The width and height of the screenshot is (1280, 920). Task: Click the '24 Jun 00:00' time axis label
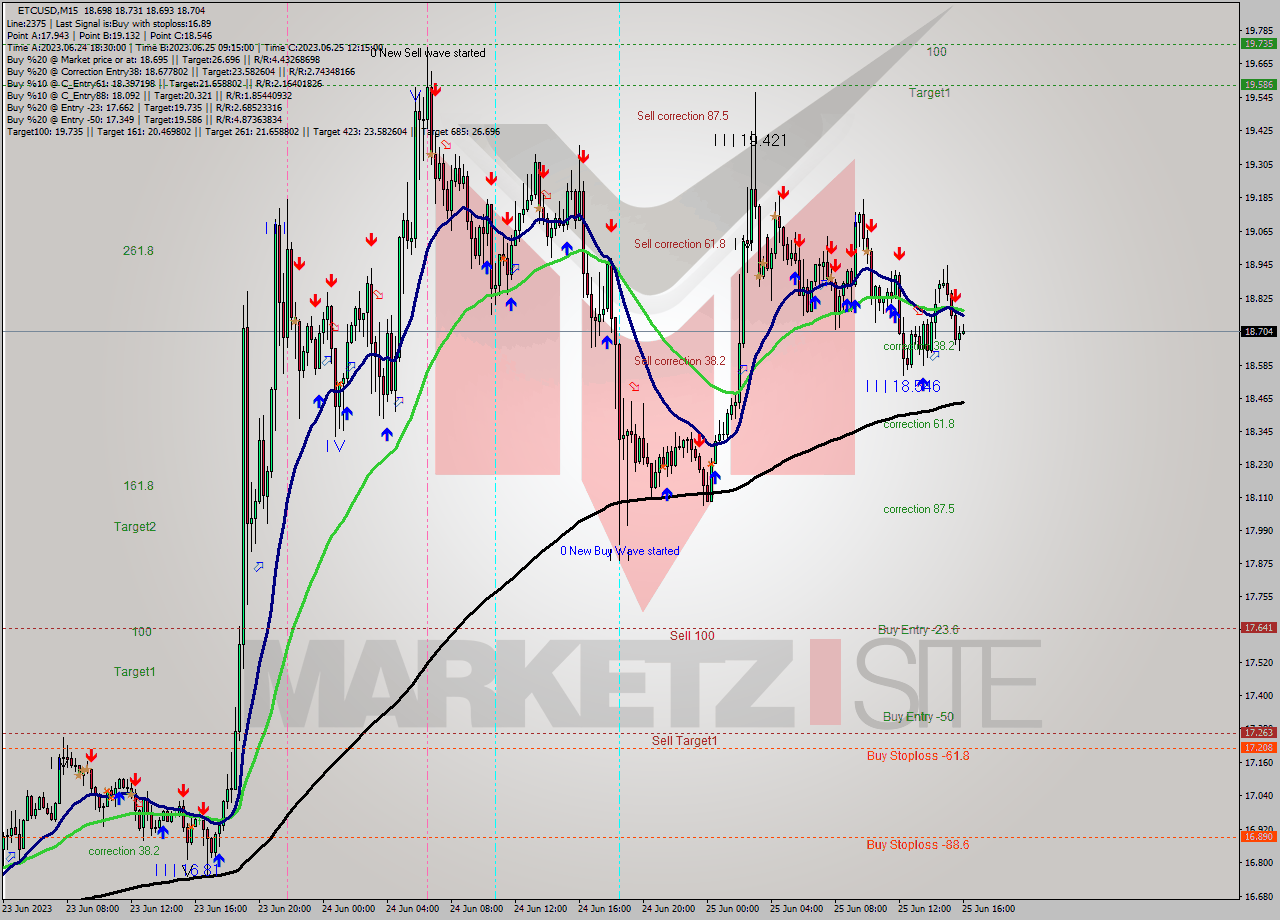[x=349, y=909]
